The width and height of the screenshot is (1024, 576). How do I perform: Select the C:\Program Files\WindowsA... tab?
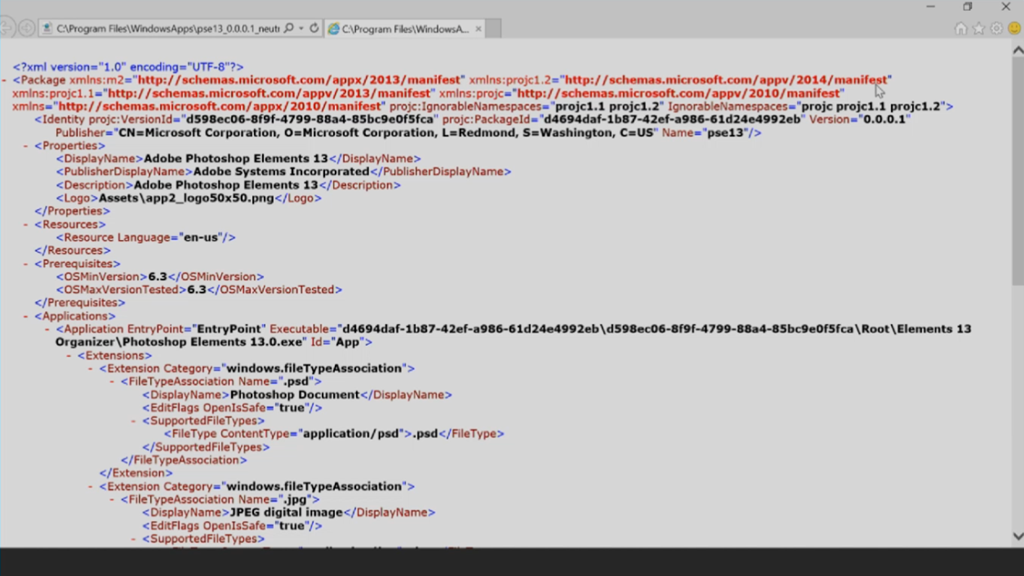(x=405, y=29)
